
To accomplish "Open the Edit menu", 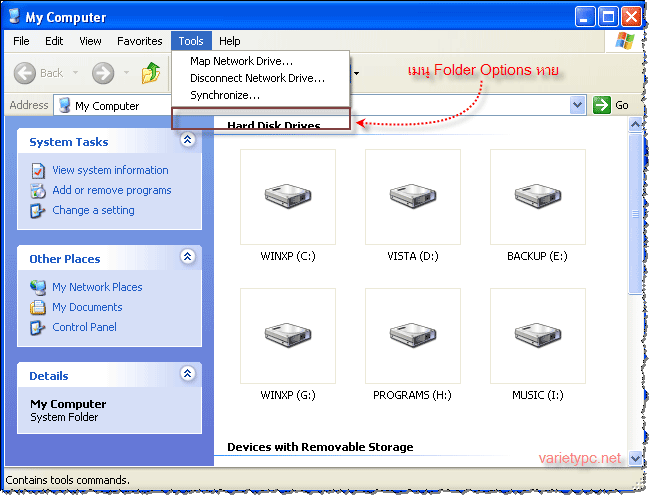I will point(54,41).
